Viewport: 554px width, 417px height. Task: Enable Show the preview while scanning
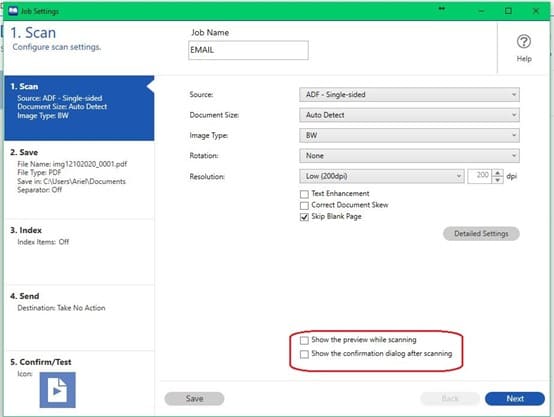304,340
